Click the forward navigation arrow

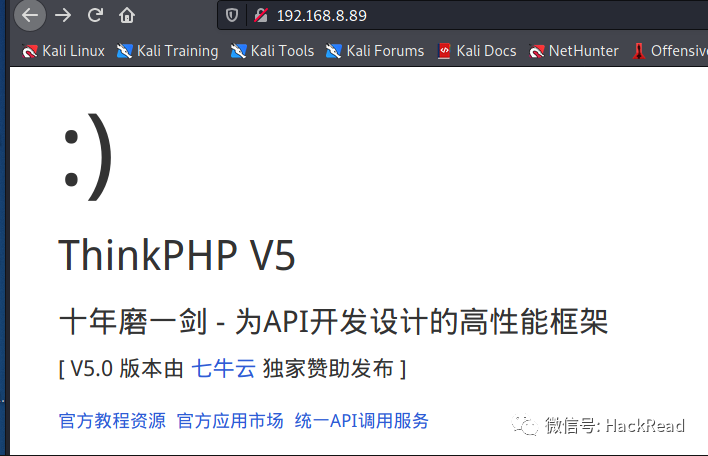pos(63,15)
